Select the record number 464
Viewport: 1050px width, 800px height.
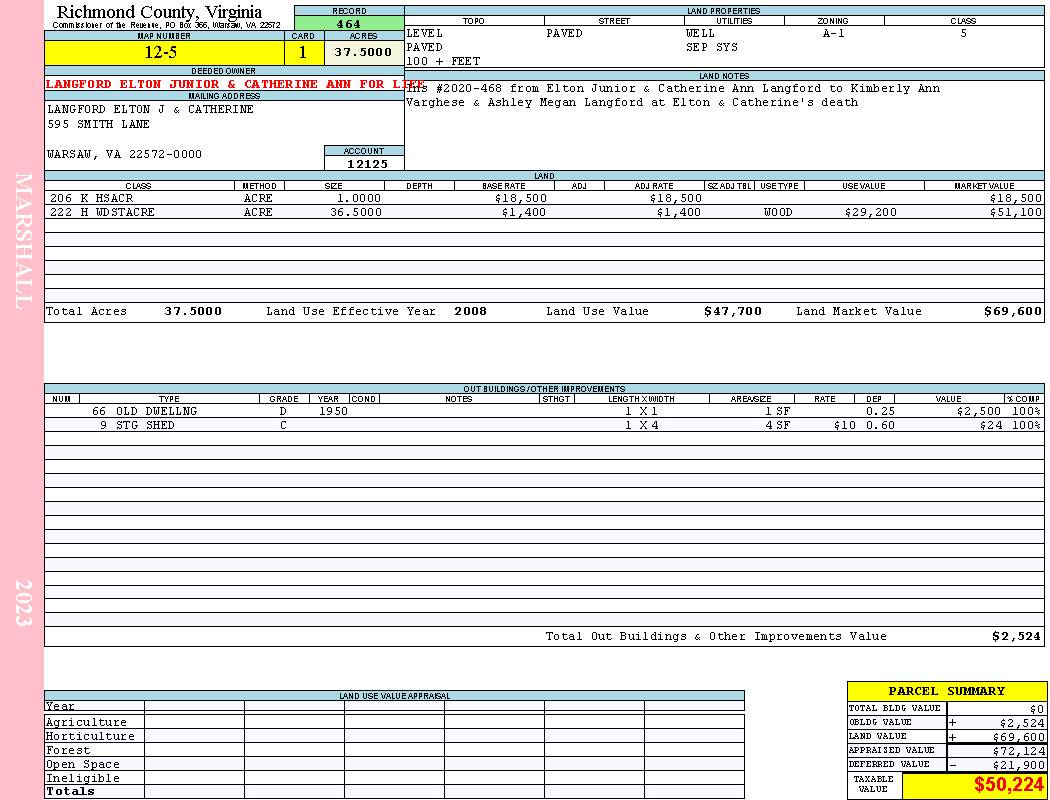(x=349, y=23)
